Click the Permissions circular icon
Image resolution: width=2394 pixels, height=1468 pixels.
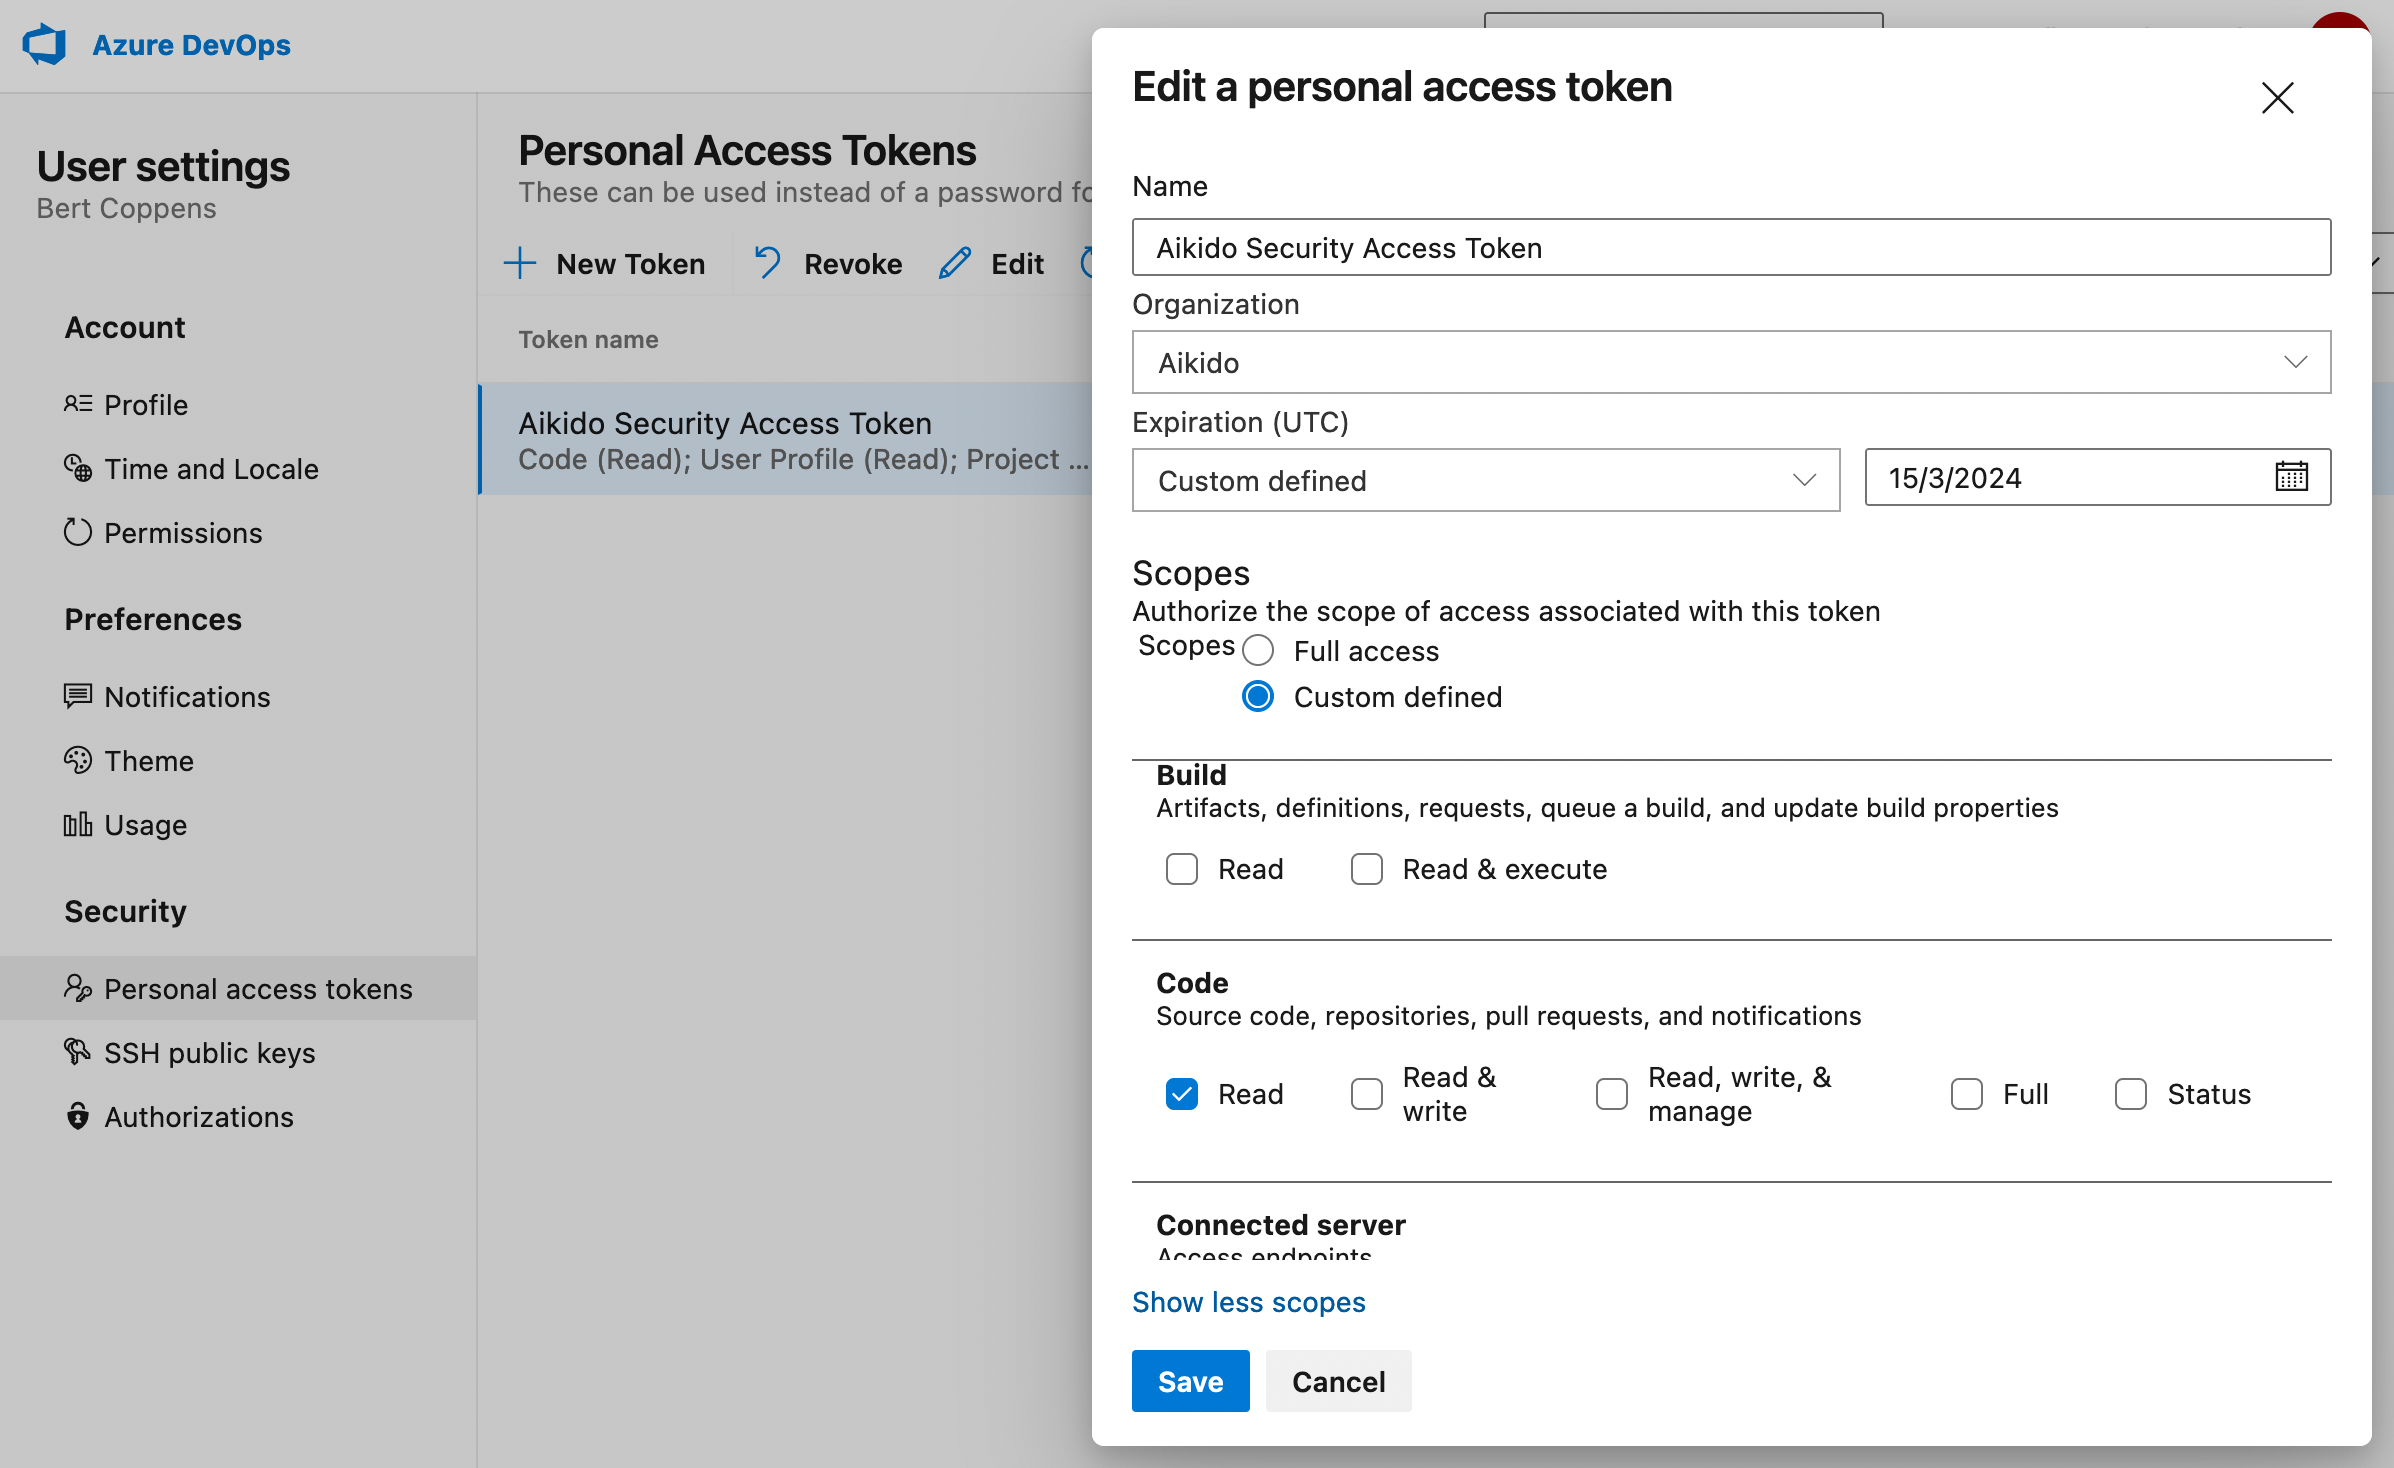point(78,532)
